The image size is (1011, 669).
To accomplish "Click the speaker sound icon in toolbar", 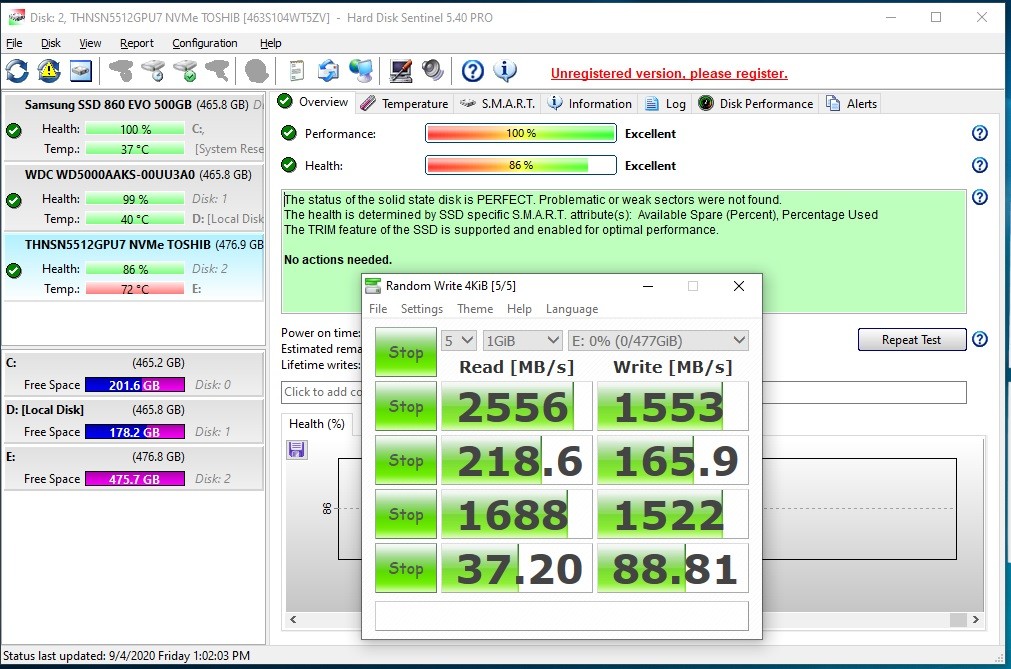I will pyautogui.click(x=432, y=71).
